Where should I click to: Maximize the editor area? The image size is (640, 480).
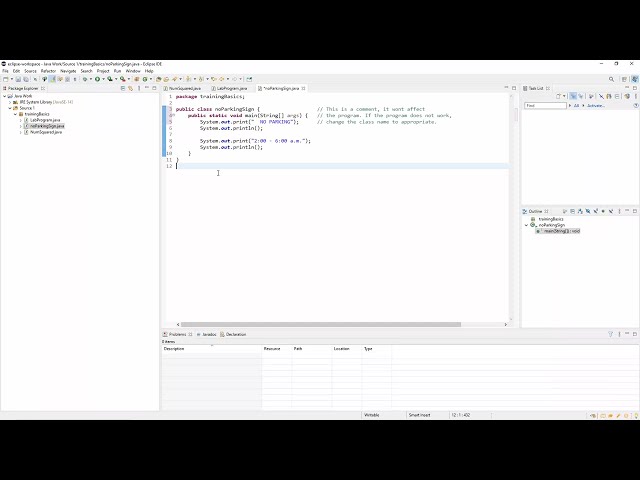click(x=514, y=88)
